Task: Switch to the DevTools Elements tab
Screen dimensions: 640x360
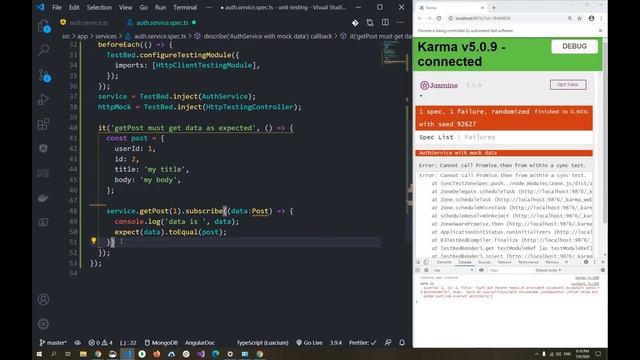Action: (444, 262)
